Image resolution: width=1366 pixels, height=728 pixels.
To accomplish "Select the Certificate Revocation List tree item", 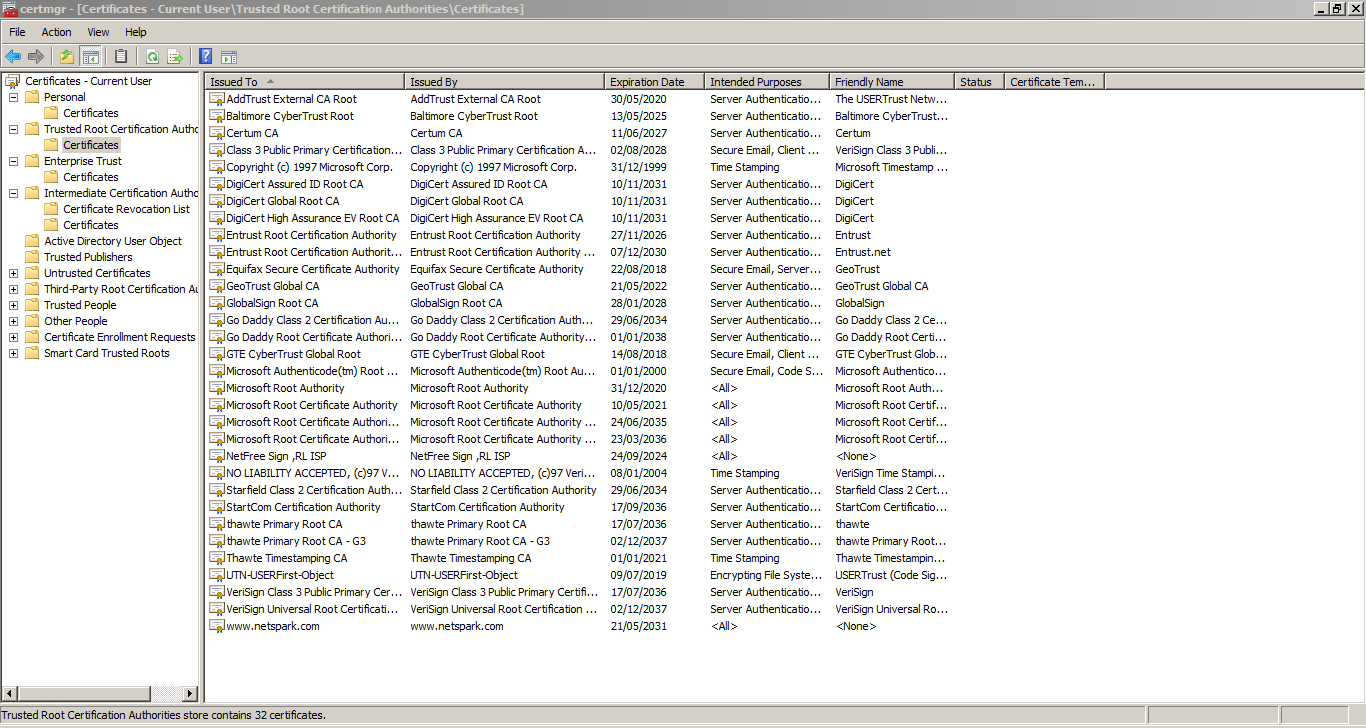I will 126,209.
